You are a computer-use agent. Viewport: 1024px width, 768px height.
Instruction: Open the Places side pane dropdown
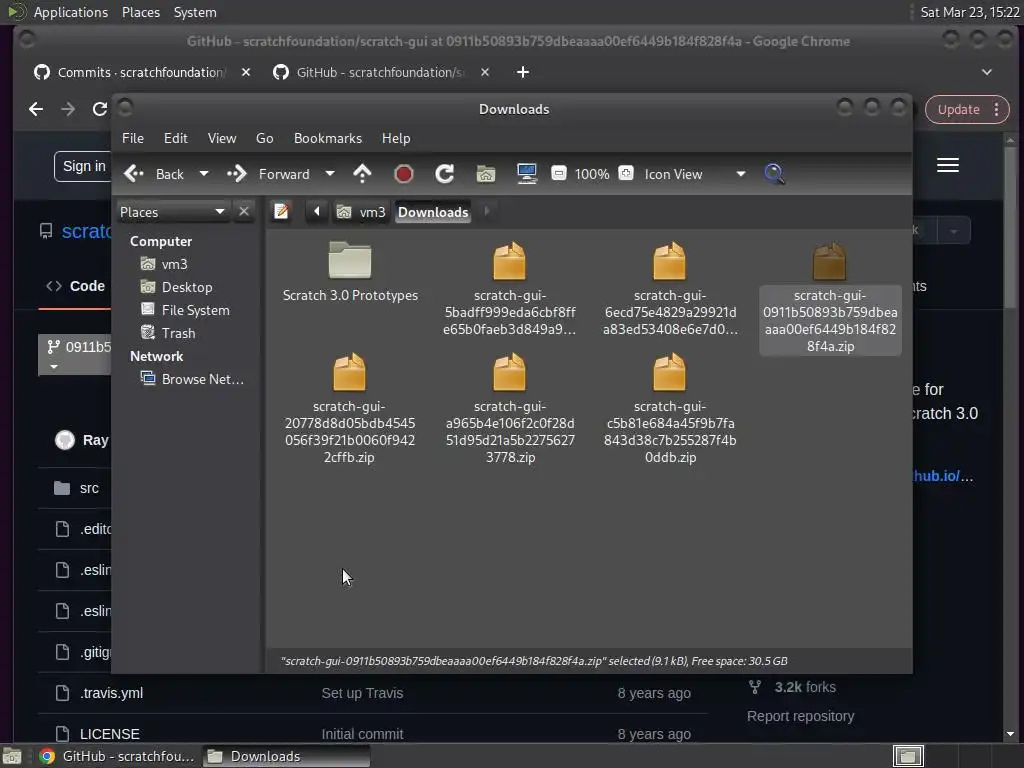click(x=172, y=212)
